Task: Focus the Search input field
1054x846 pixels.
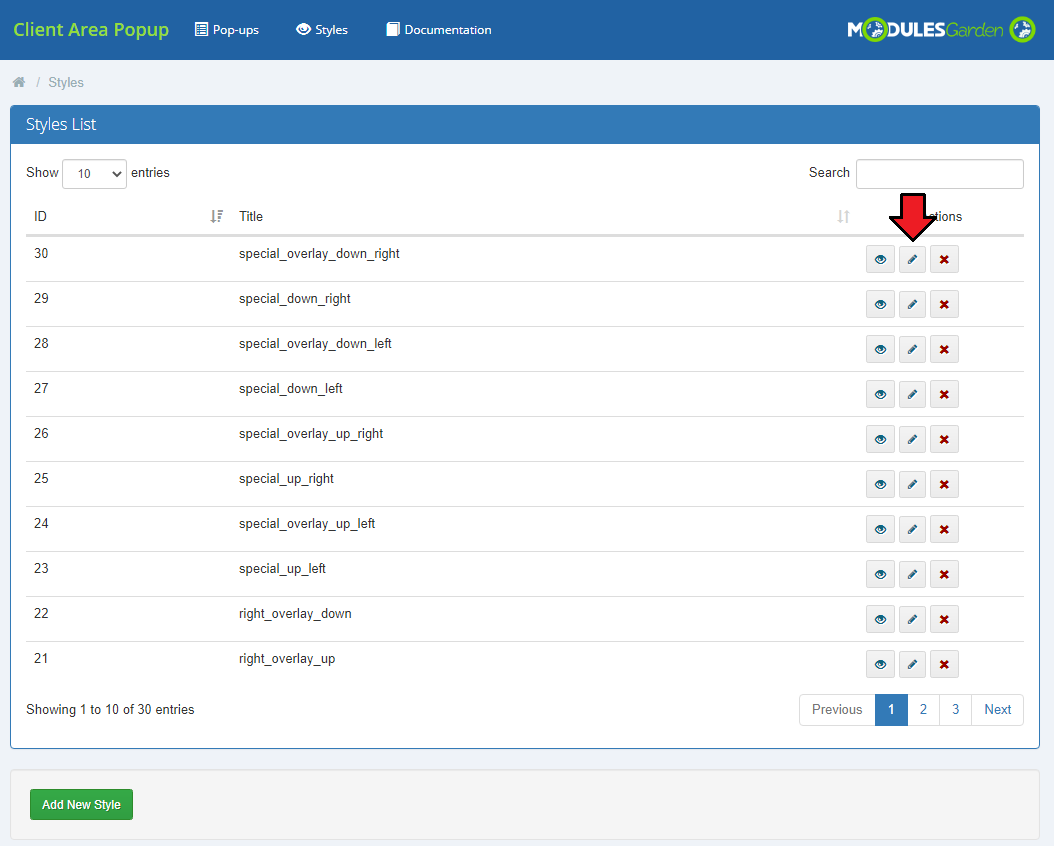Action: [x=940, y=174]
